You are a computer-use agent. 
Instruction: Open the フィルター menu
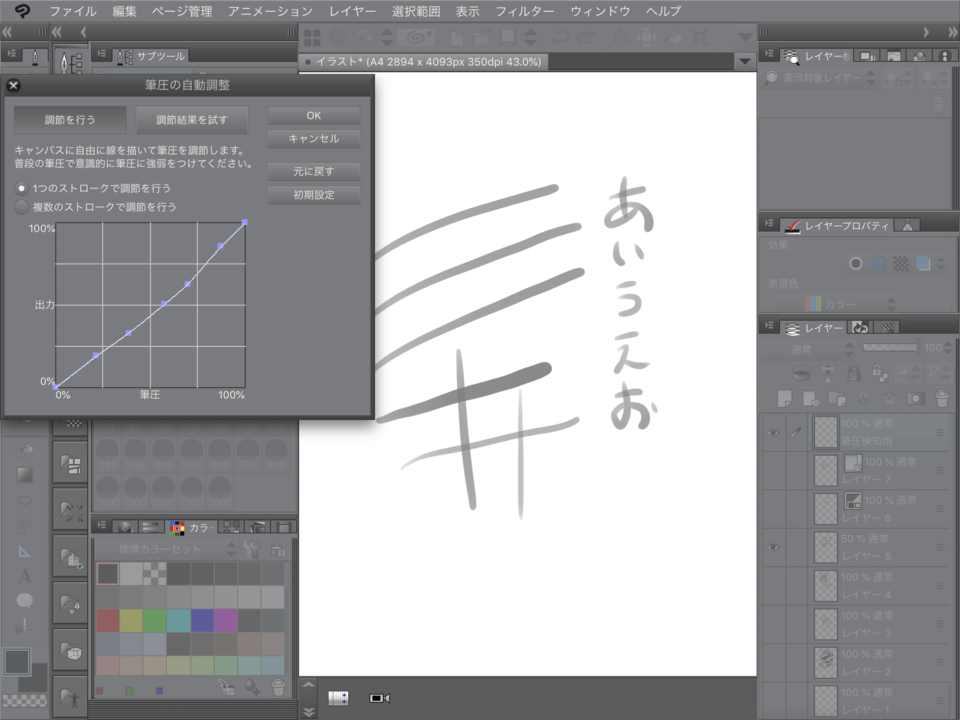click(x=525, y=11)
